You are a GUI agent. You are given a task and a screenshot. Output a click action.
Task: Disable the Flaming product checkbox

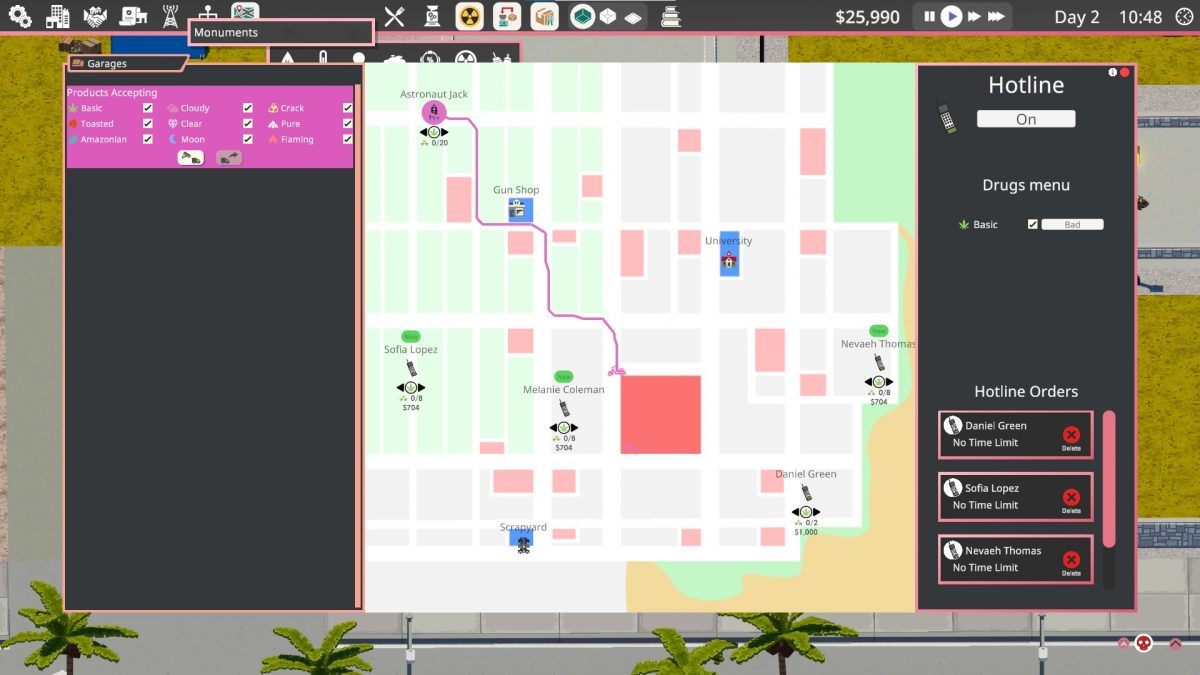click(x=348, y=139)
